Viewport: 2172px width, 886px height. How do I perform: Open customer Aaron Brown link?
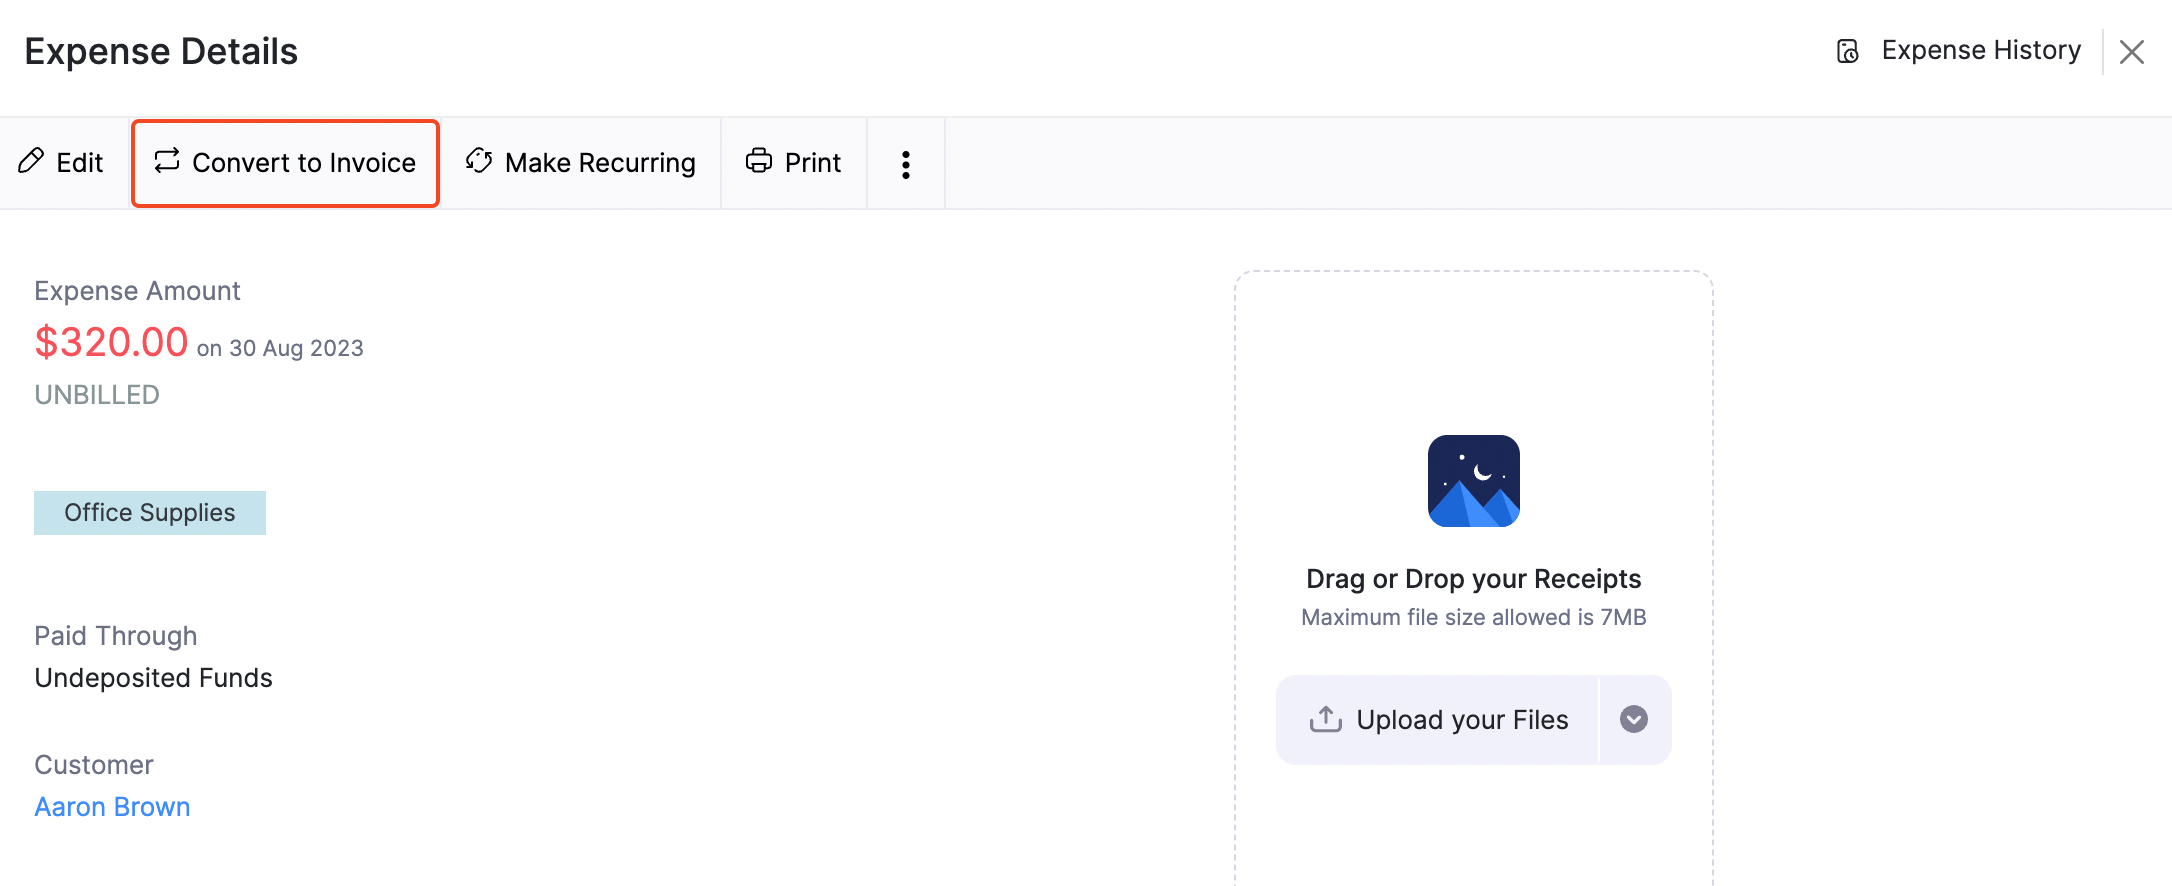112,807
